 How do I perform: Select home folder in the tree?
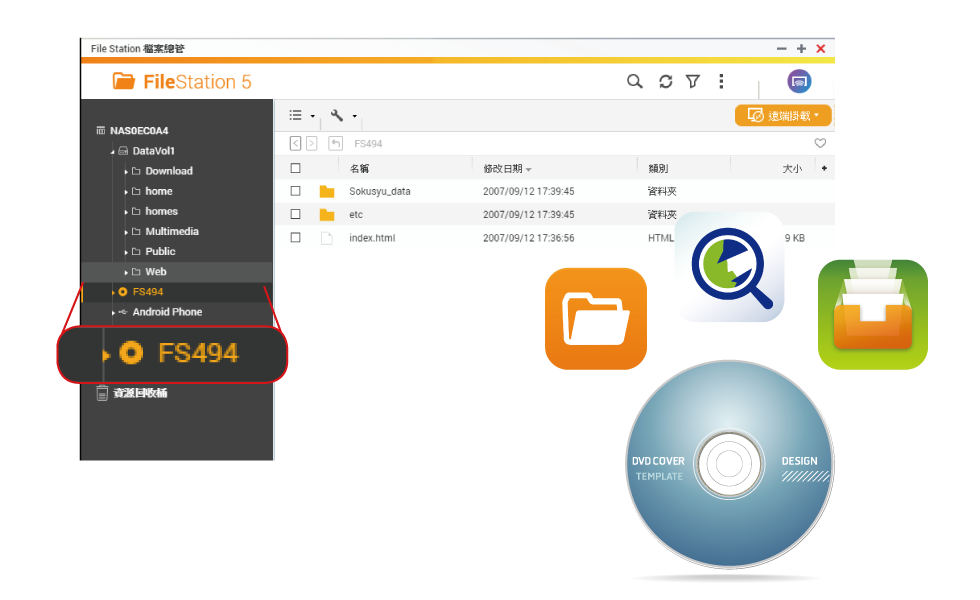click(x=159, y=191)
